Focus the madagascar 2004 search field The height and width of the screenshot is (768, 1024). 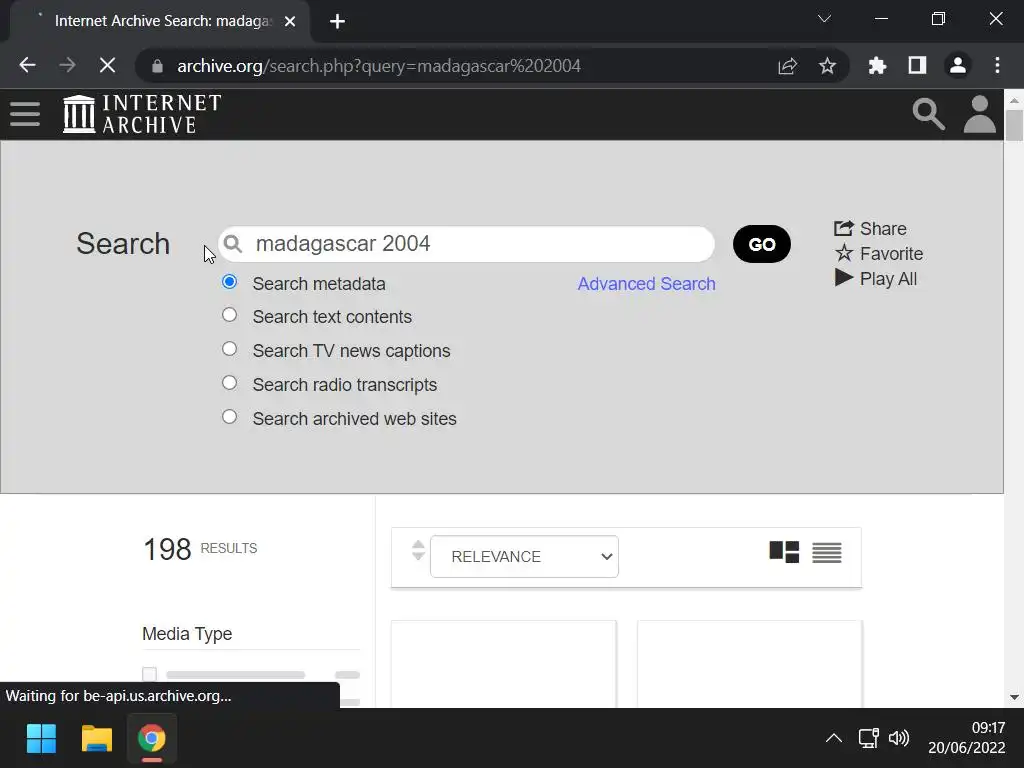click(466, 244)
